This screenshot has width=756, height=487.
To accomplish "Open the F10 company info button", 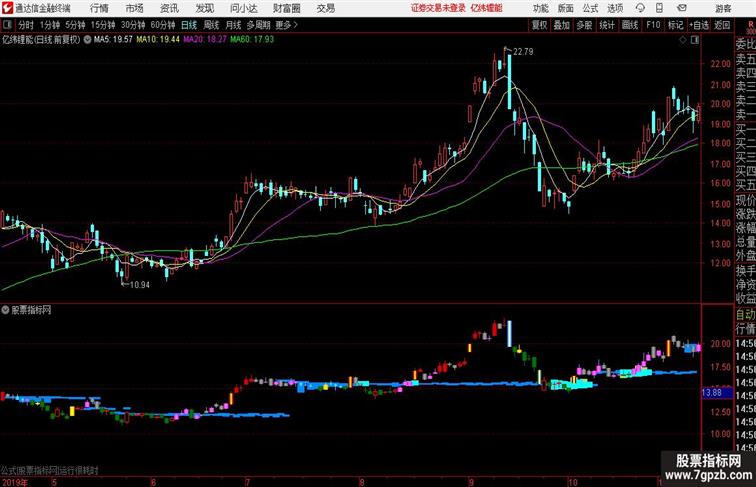I will pos(653,25).
